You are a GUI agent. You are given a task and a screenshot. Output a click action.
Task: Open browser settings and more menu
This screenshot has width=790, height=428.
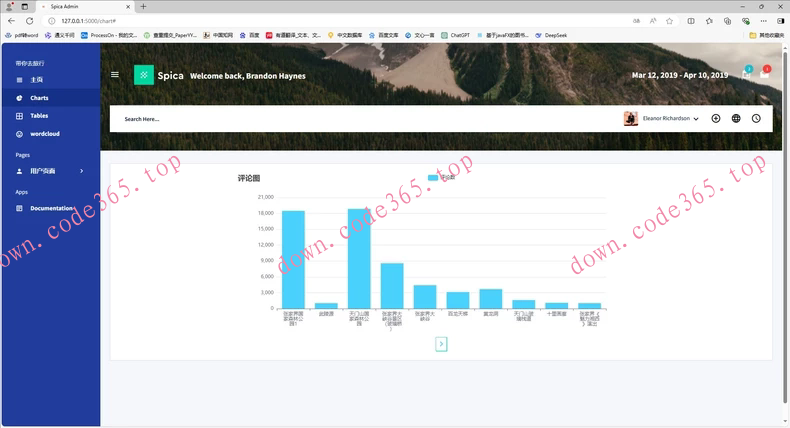pyautogui.click(x=764, y=21)
